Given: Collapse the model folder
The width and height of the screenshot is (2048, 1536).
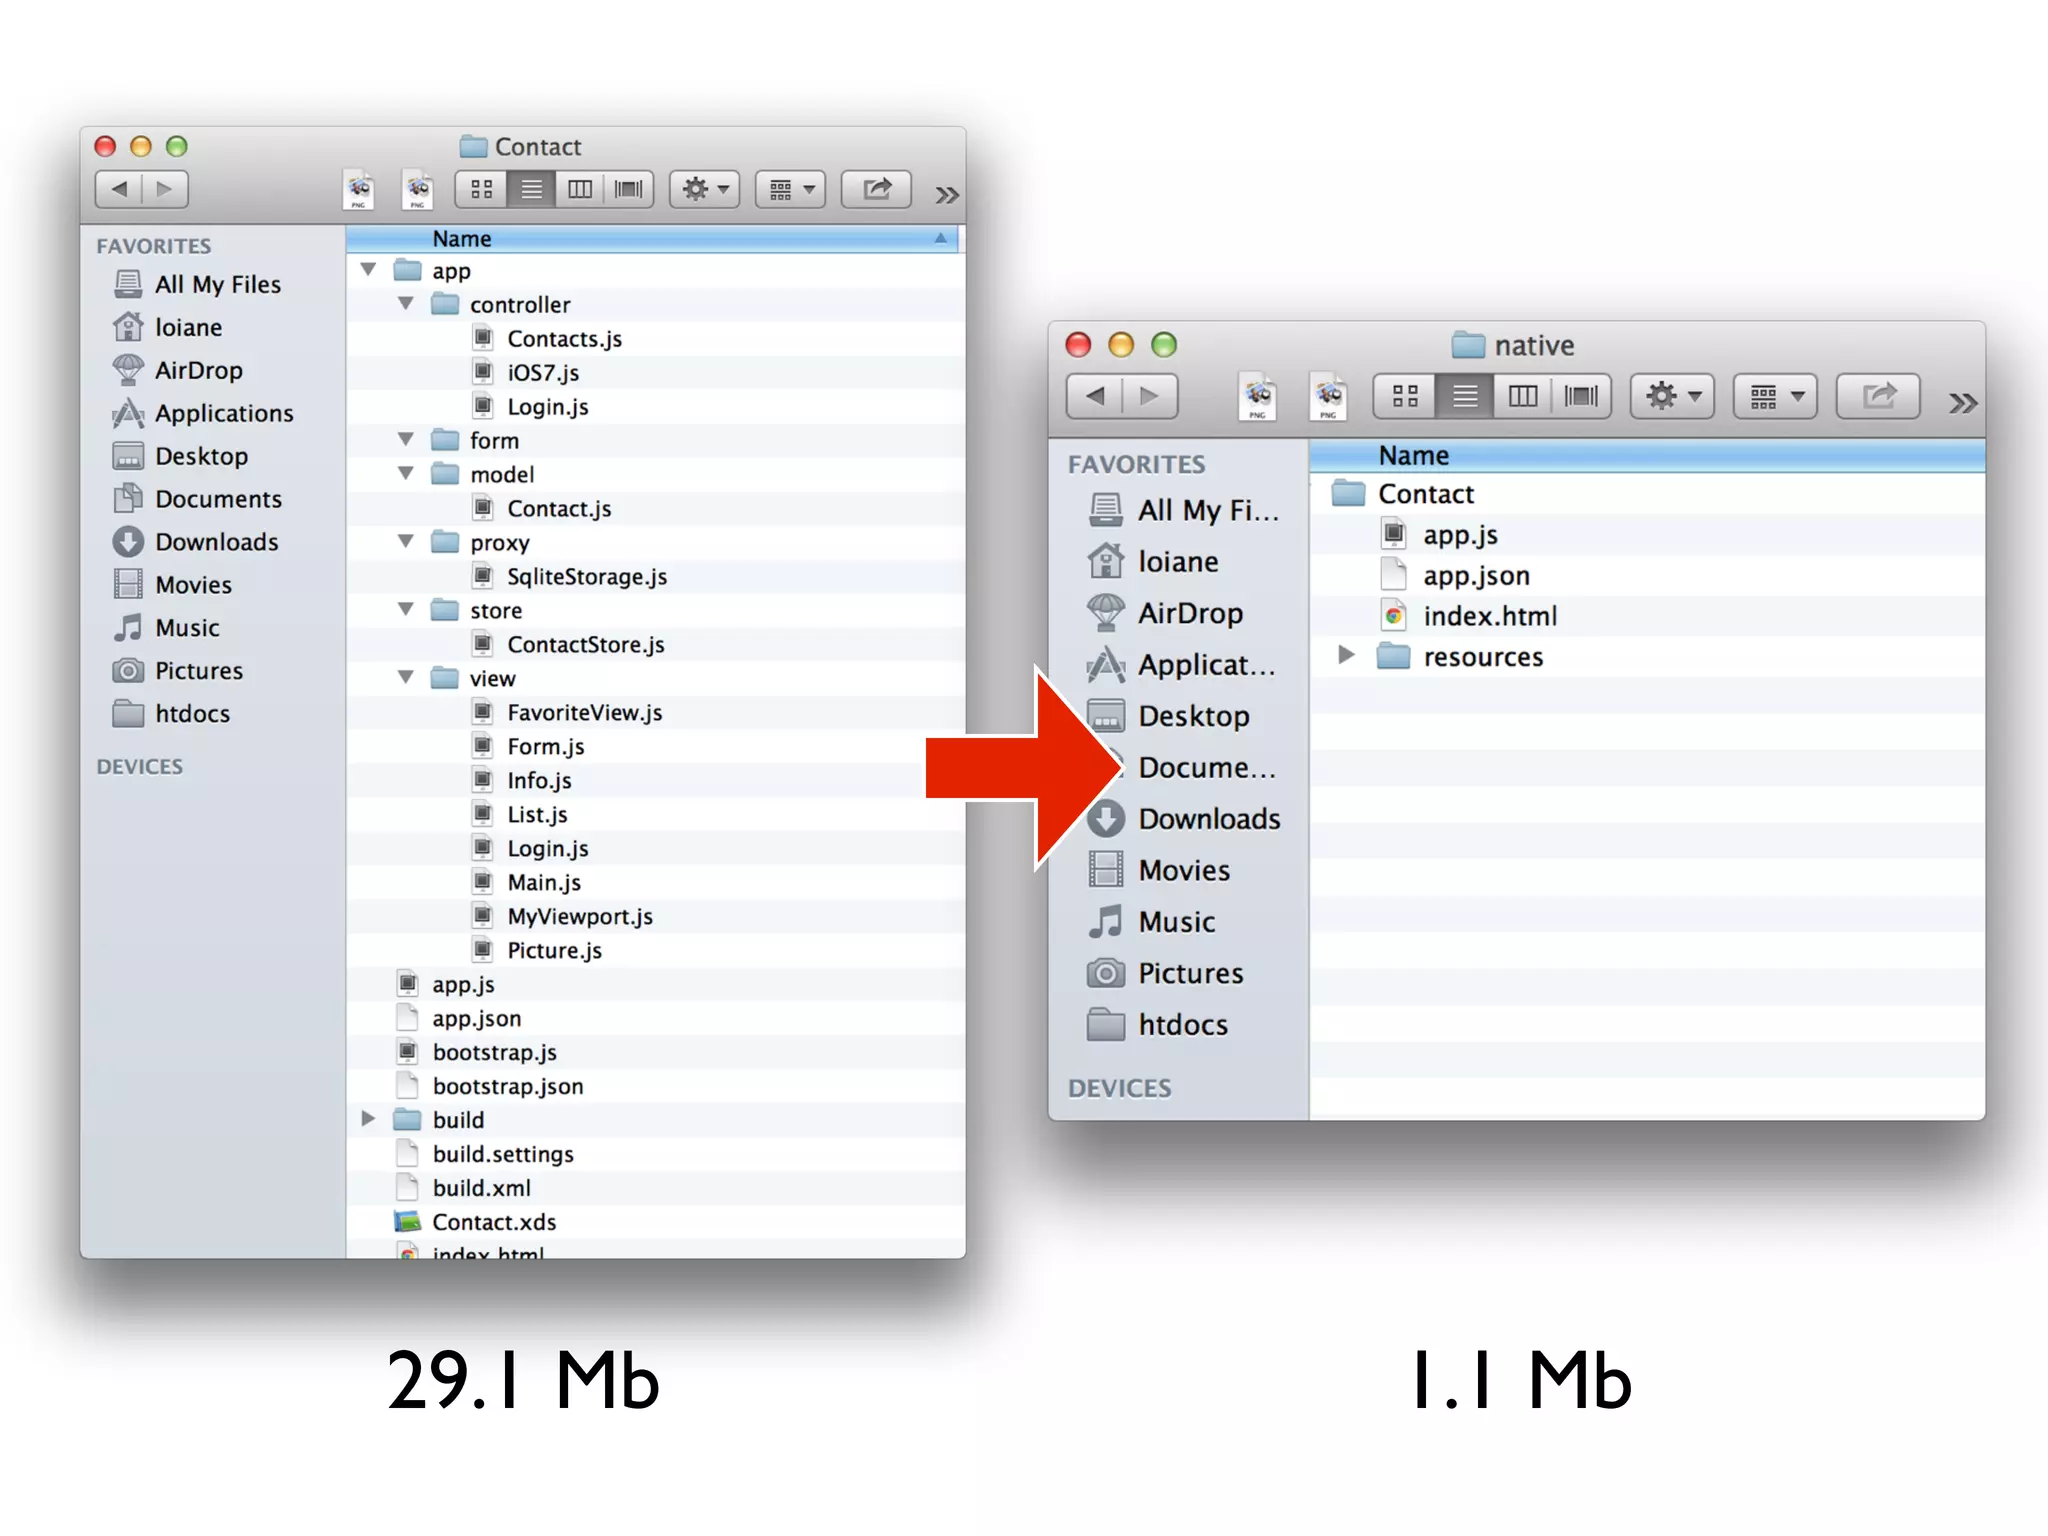Looking at the screenshot, I should (x=405, y=474).
